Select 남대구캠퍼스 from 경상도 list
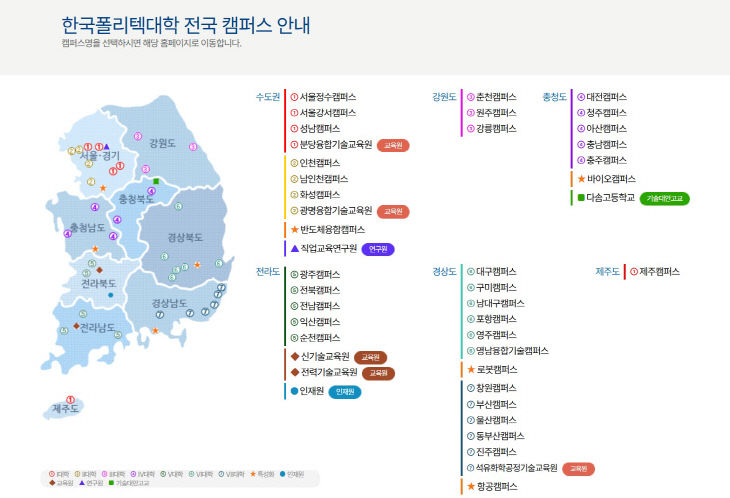Viewport: 730px width, 498px height. coord(500,303)
